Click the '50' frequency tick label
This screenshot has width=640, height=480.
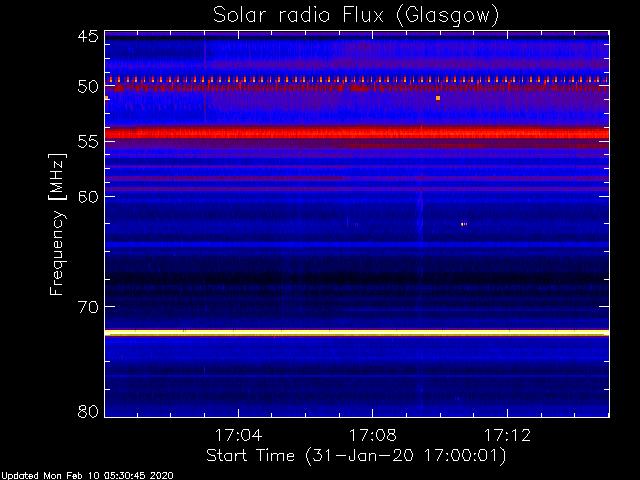point(88,87)
